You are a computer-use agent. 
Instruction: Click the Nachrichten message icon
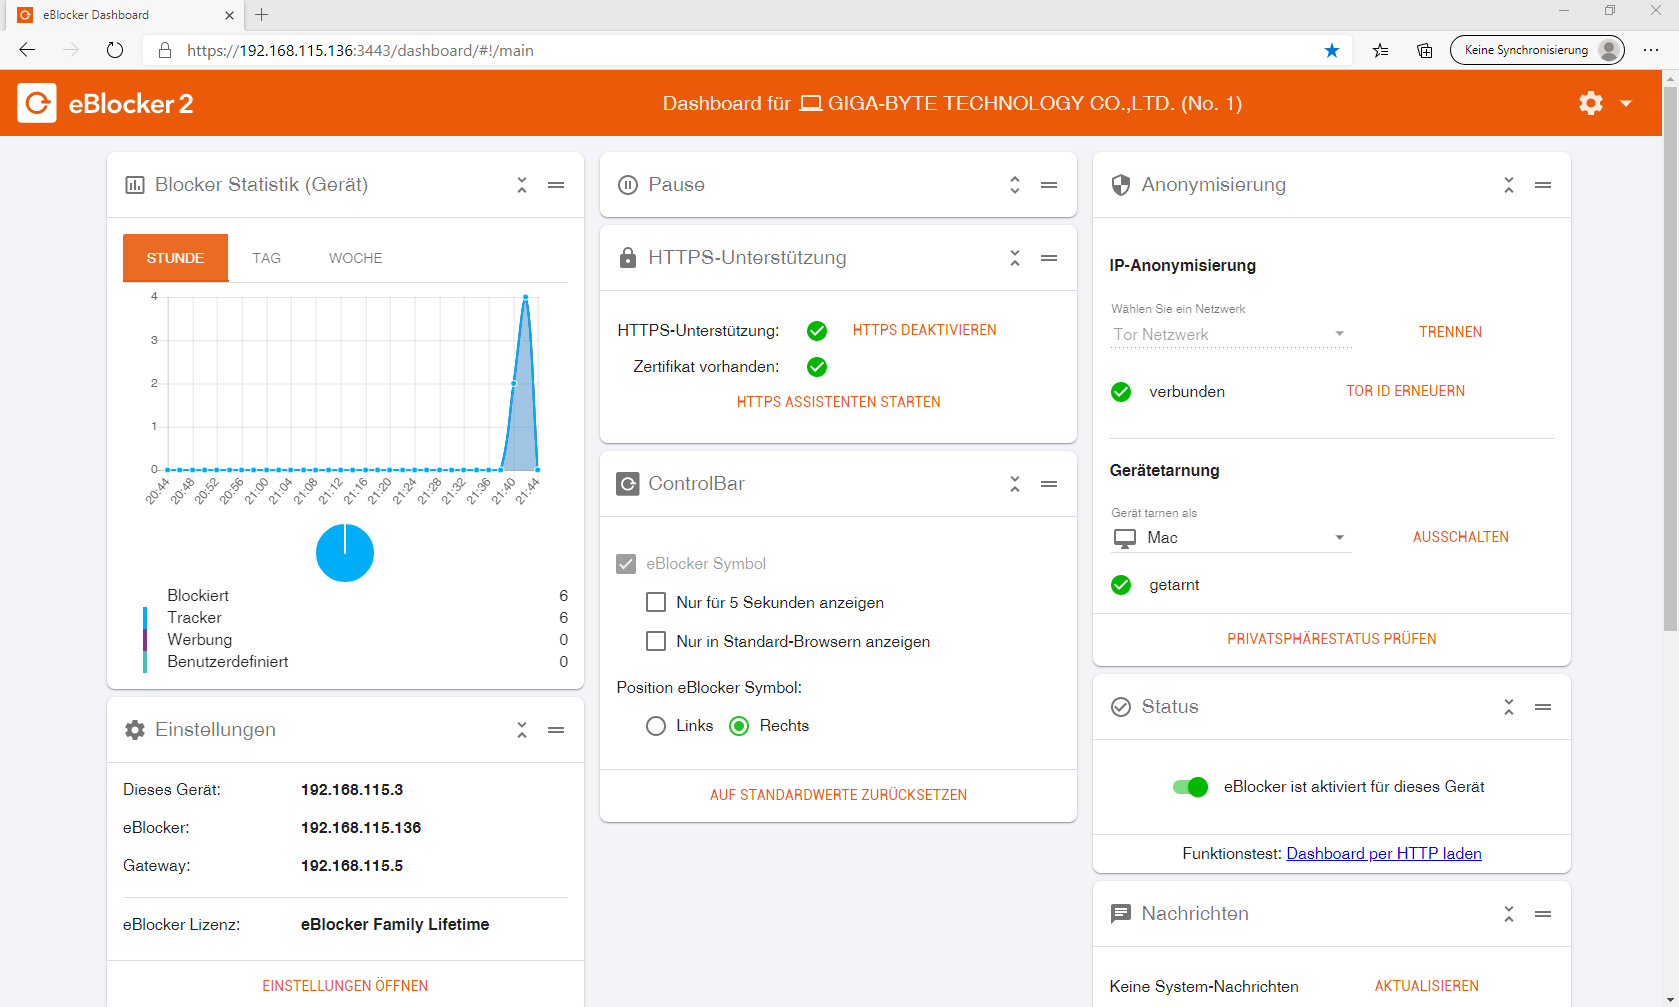click(x=1121, y=914)
